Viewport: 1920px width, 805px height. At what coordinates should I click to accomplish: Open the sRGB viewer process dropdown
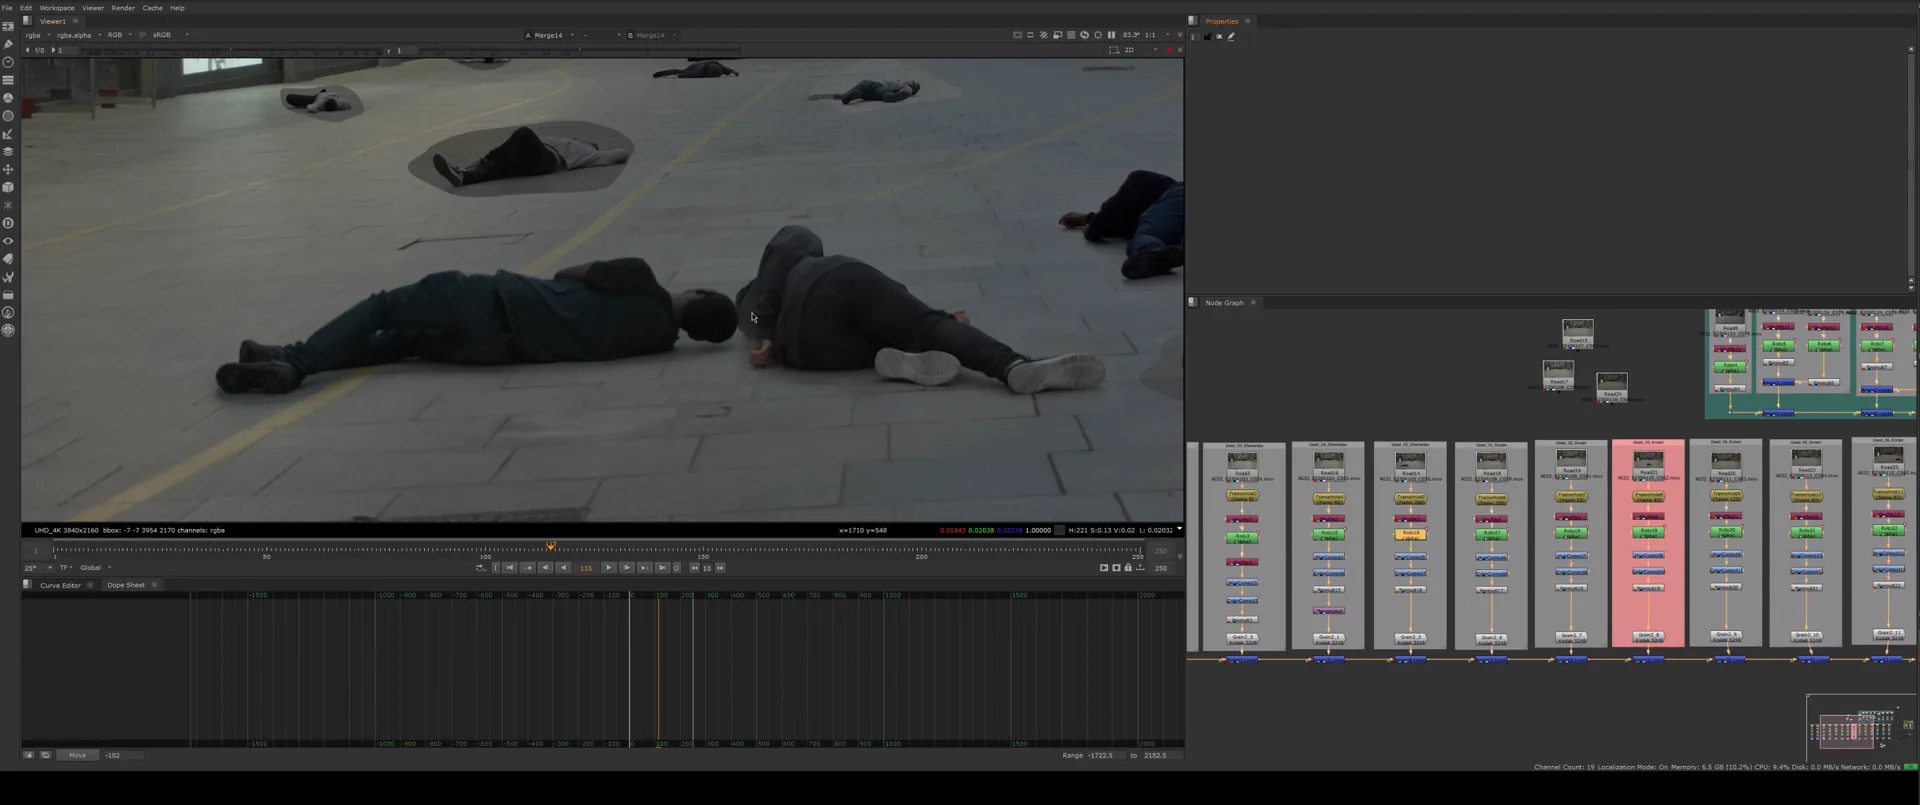click(x=169, y=35)
